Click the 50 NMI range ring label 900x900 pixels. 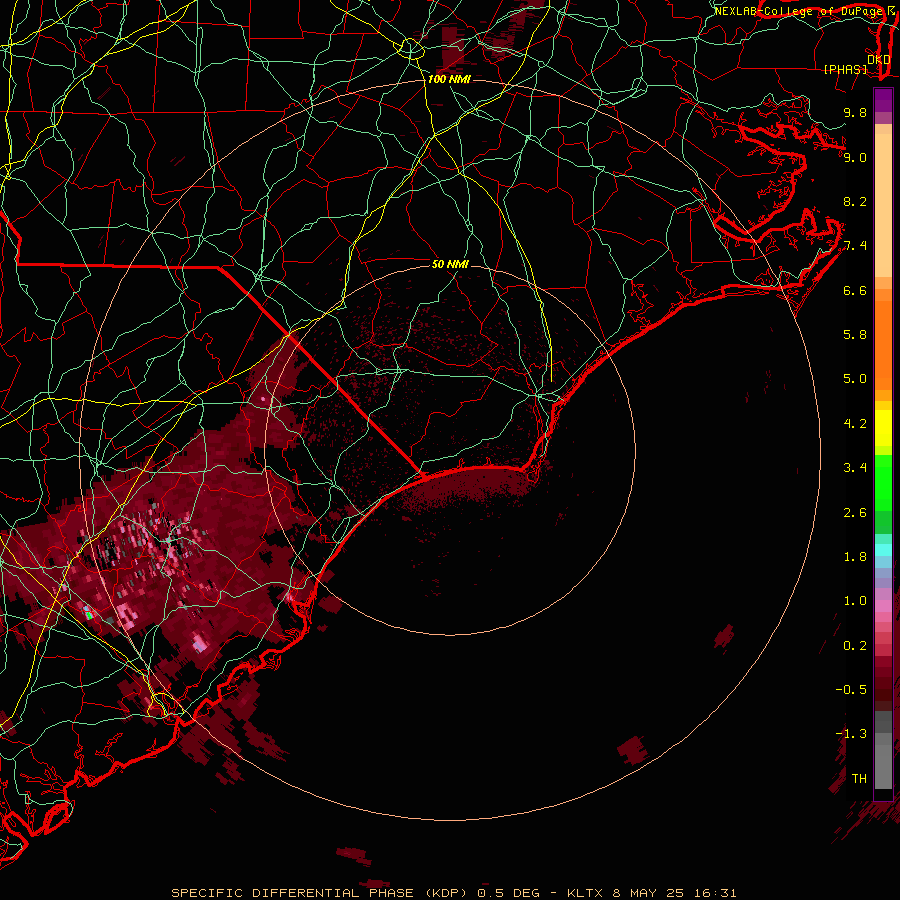[x=450, y=264]
